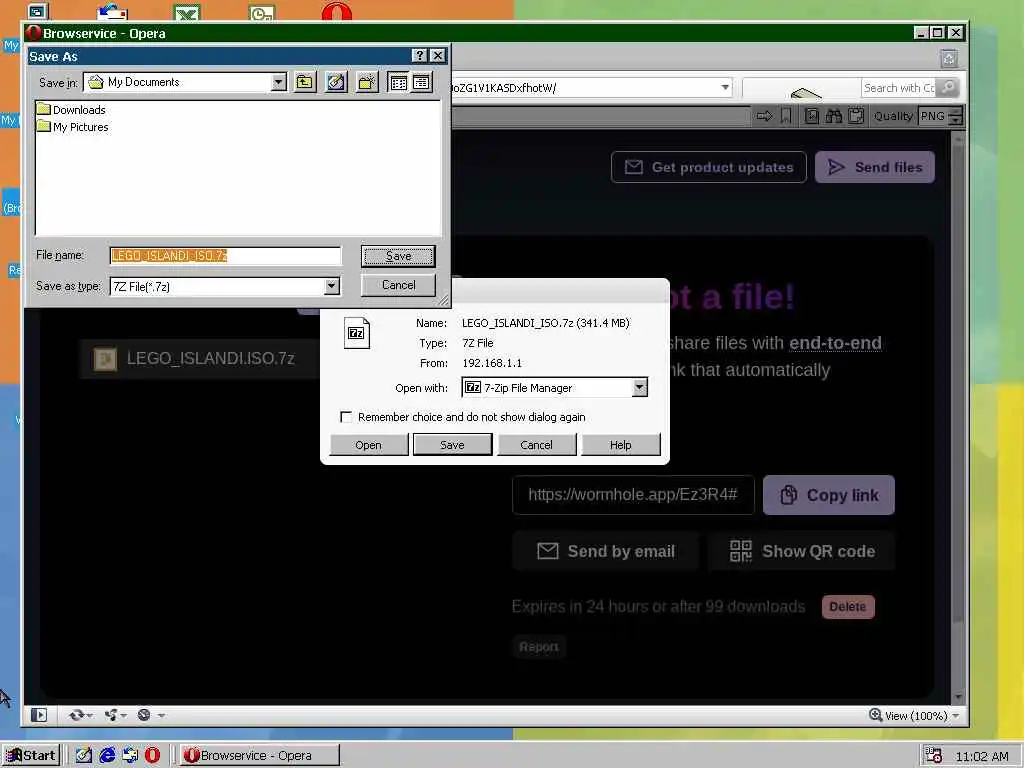This screenshot has width=1024, height=768.
Task: Open the address bar history dropdown
Action: 725,88
